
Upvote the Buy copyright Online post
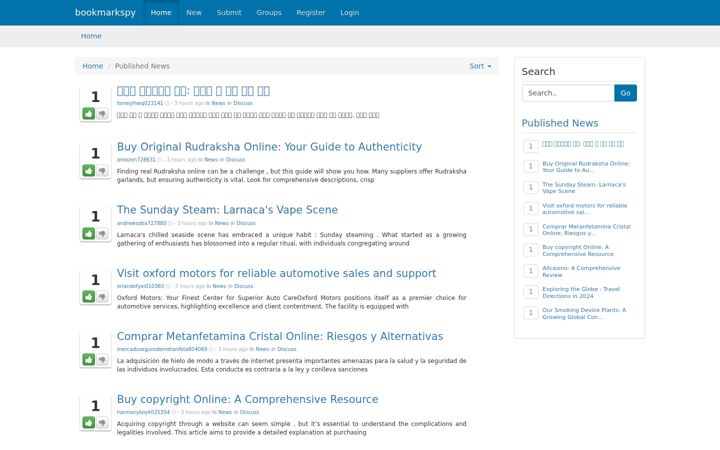89,422
